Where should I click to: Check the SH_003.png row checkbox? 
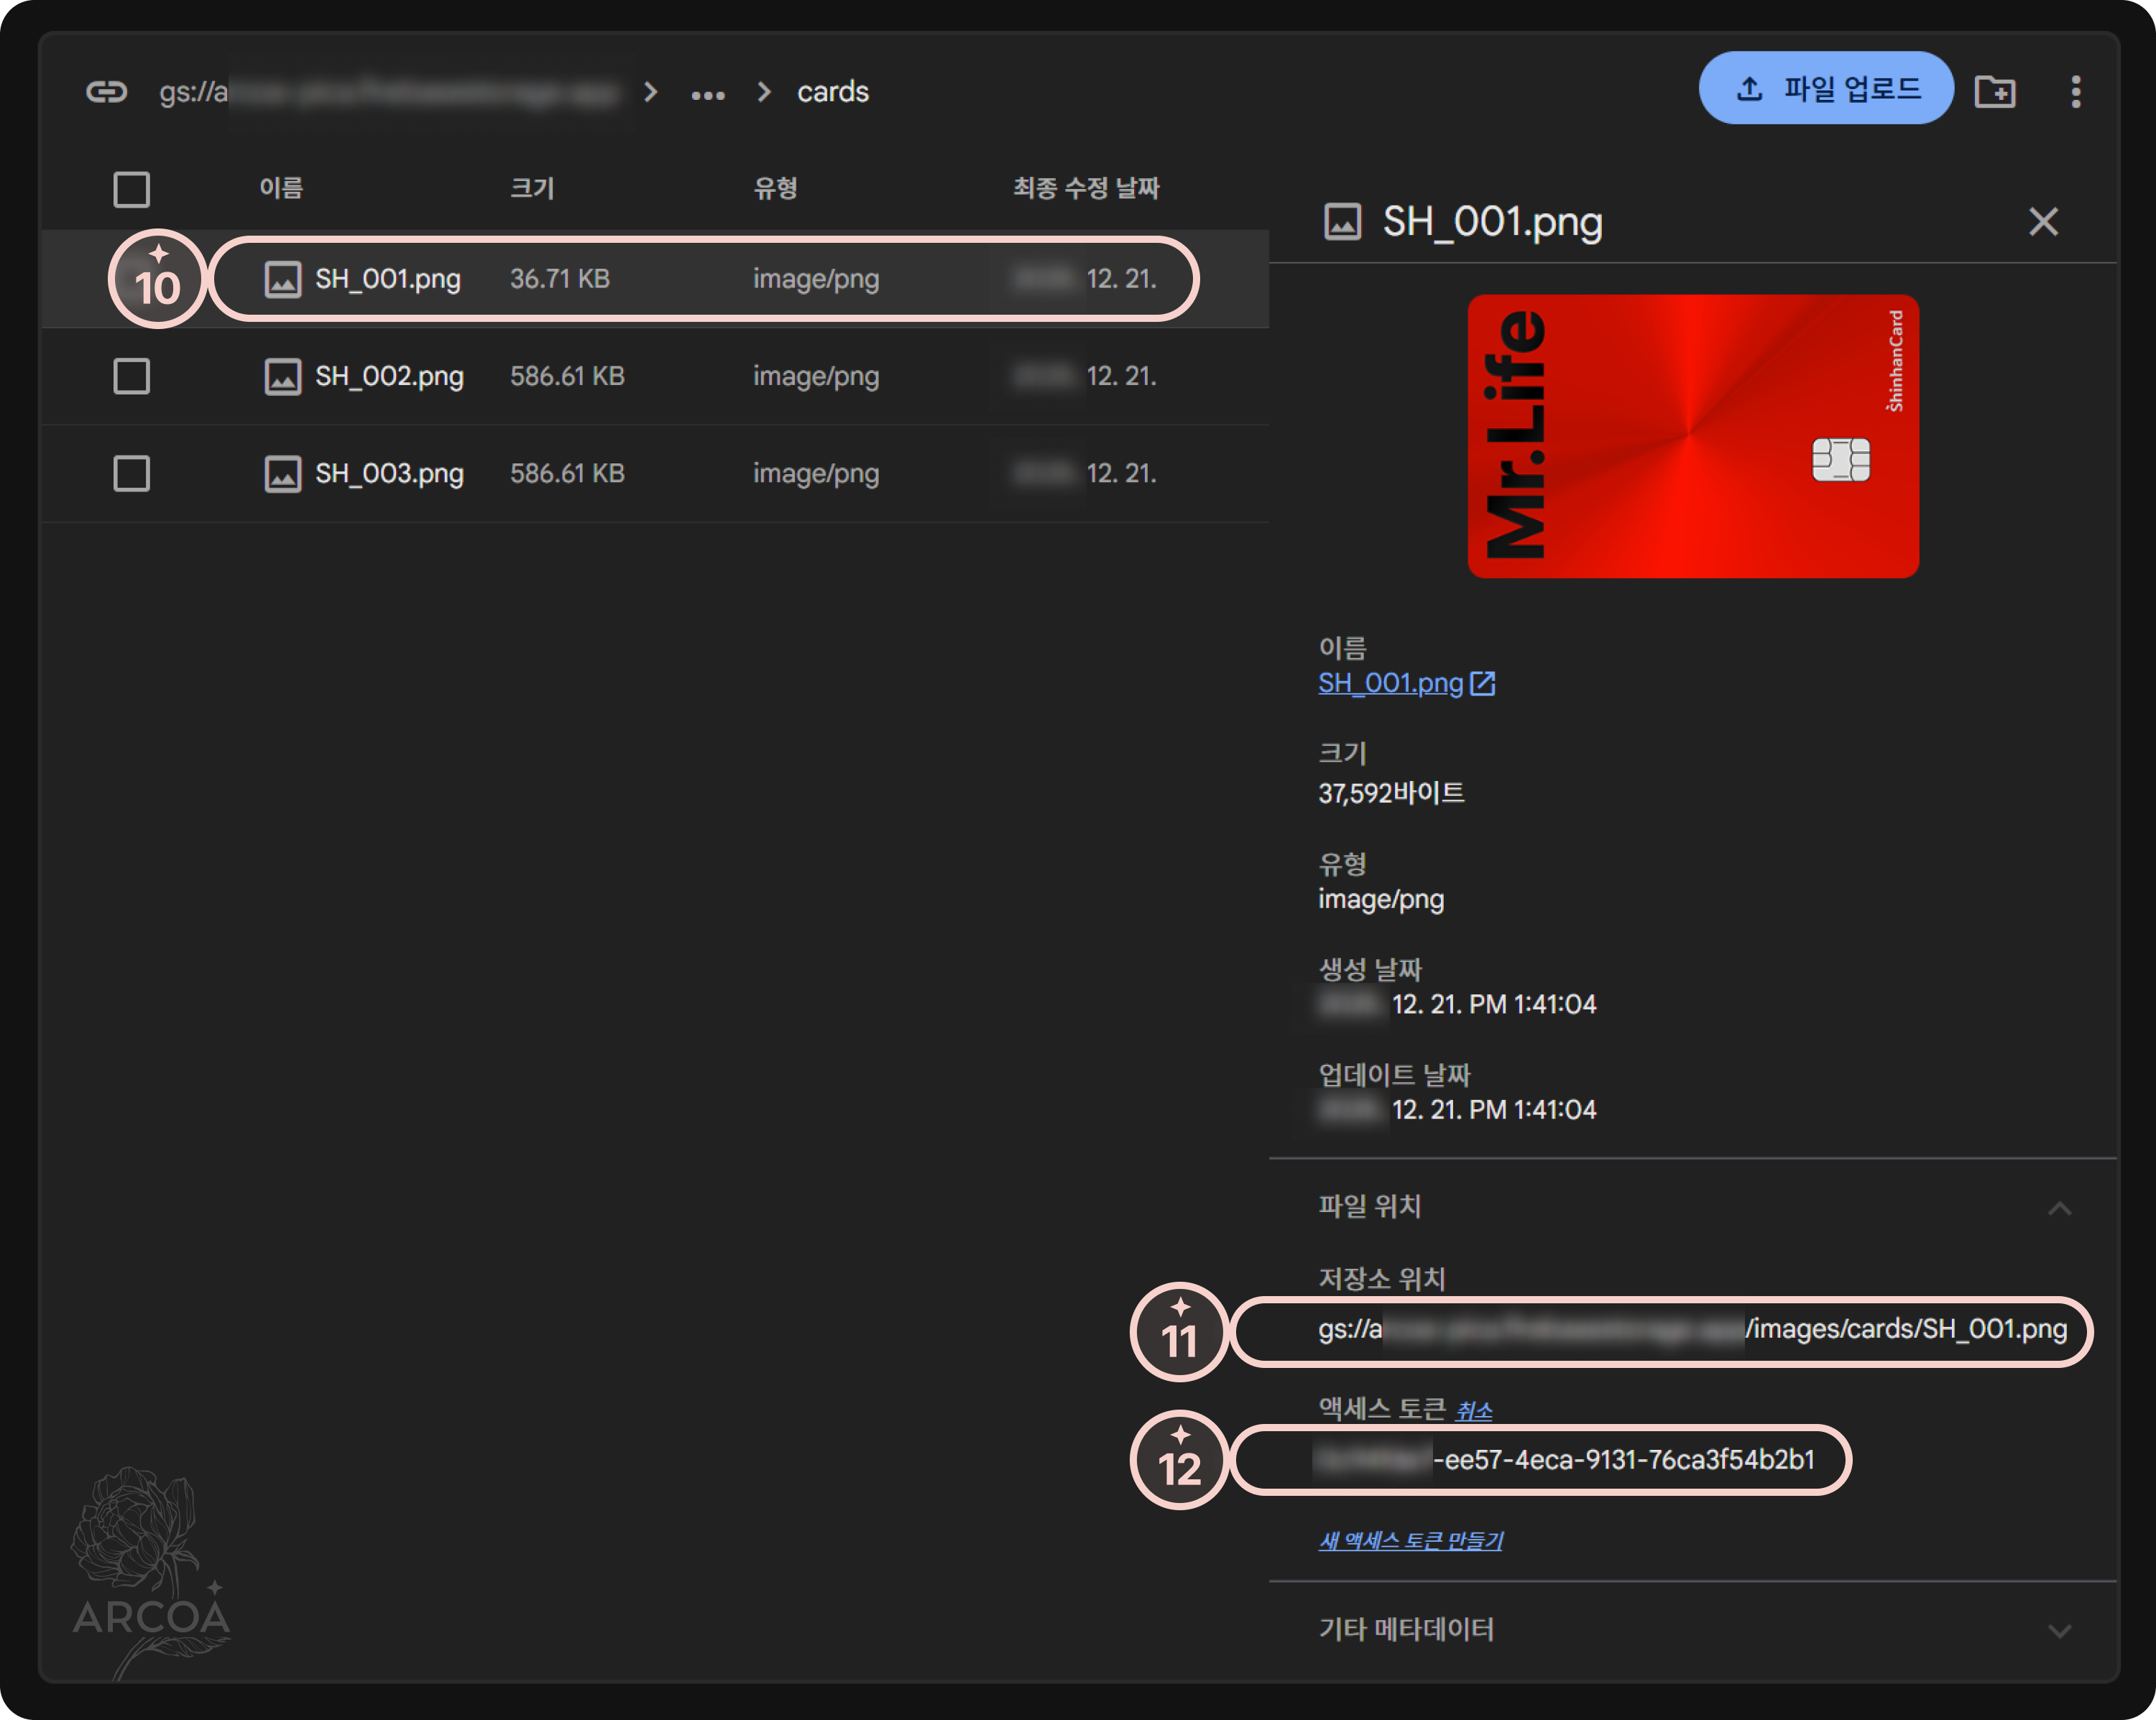coord(132,474)
